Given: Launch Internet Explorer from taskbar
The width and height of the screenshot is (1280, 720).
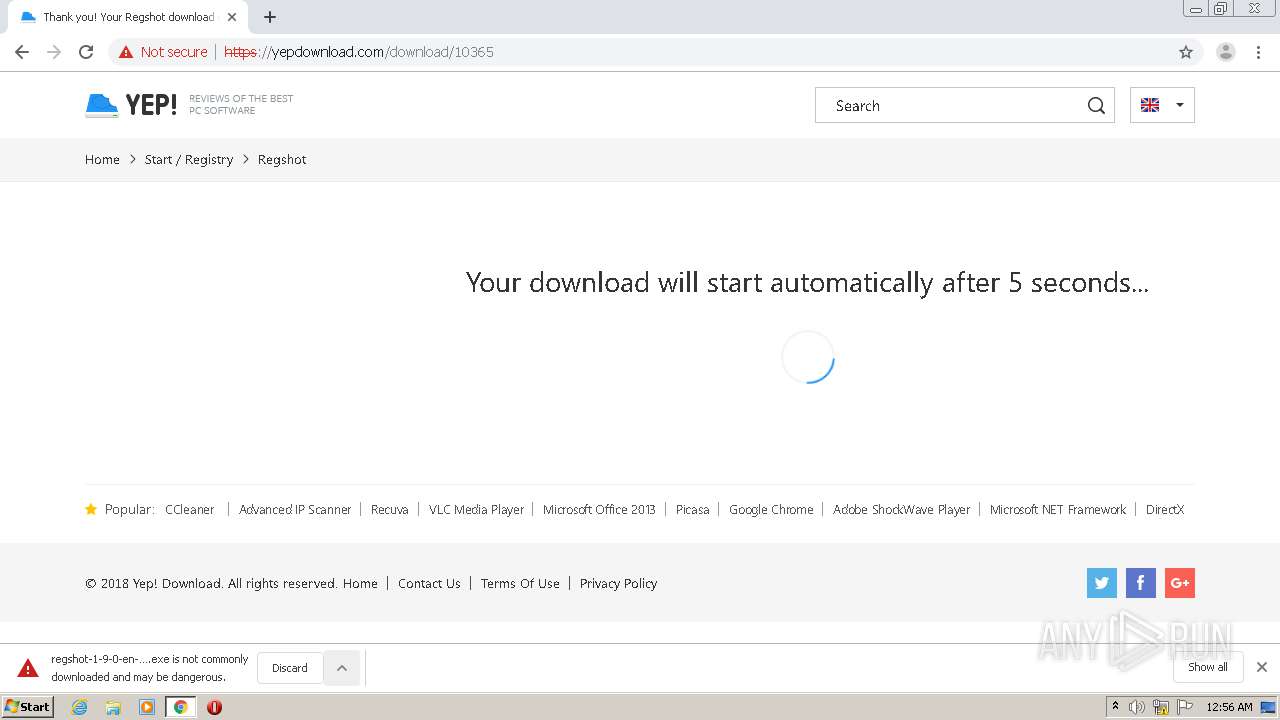Looking at the screenshot, I should pos(80,707).
